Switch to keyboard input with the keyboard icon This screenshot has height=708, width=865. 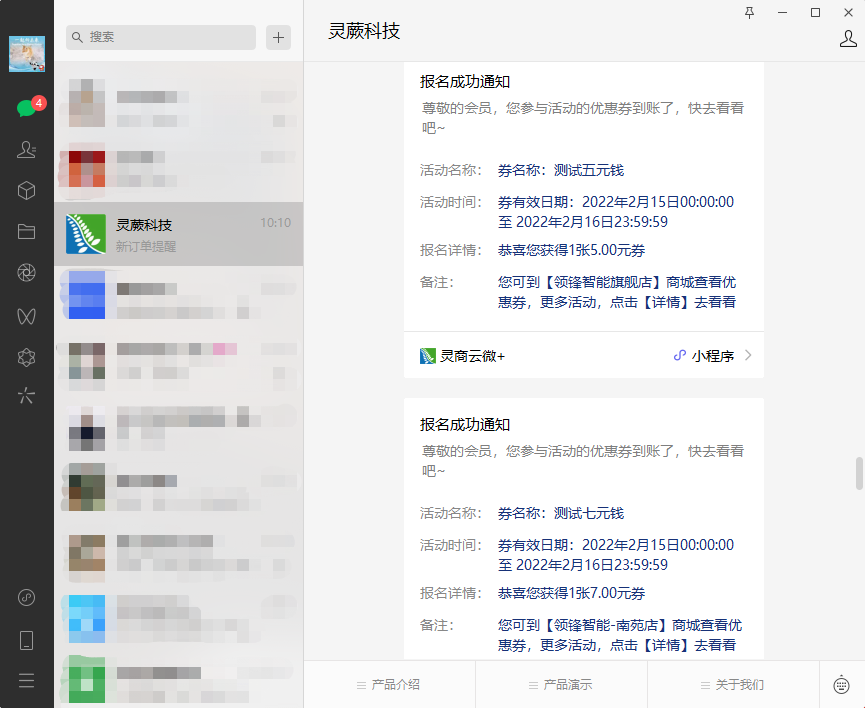[x=841, y=685]
